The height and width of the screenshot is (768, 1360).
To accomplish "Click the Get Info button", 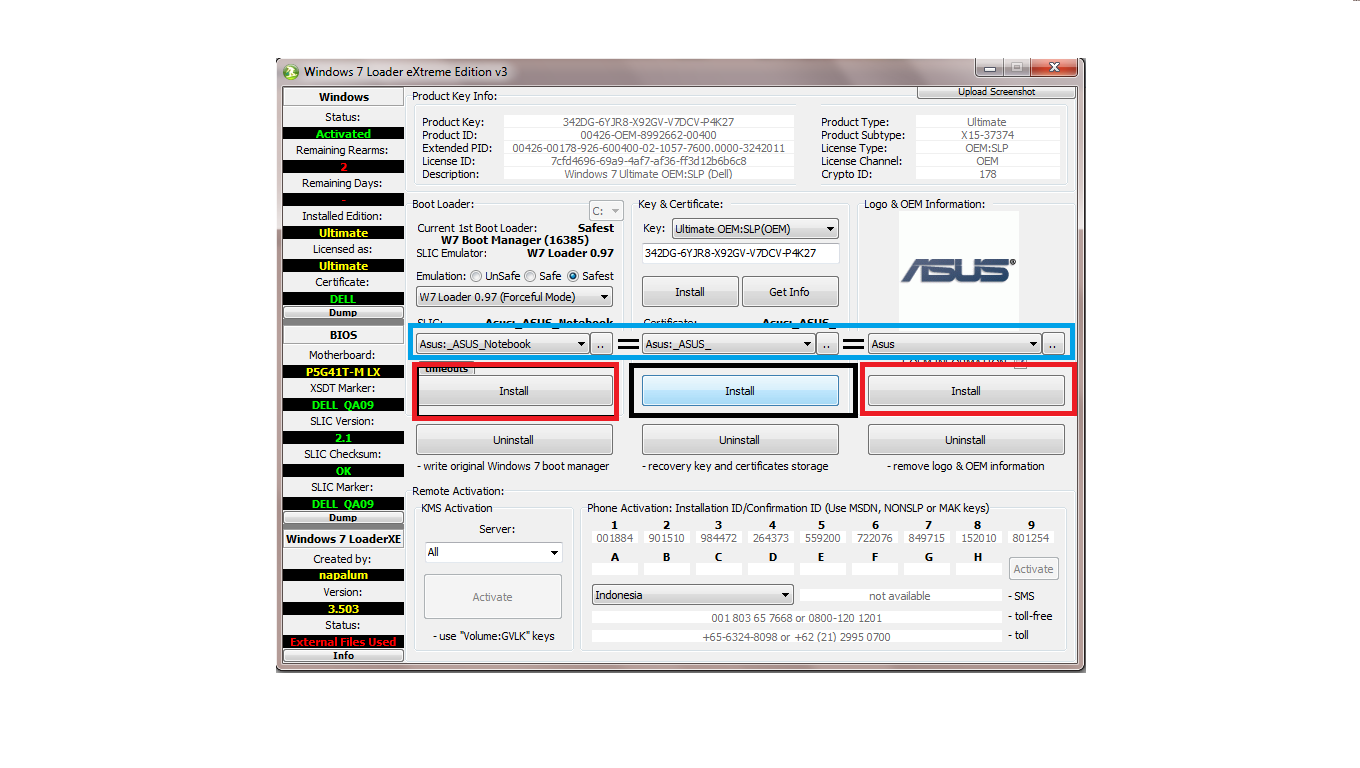I will [x=789, y=292].
